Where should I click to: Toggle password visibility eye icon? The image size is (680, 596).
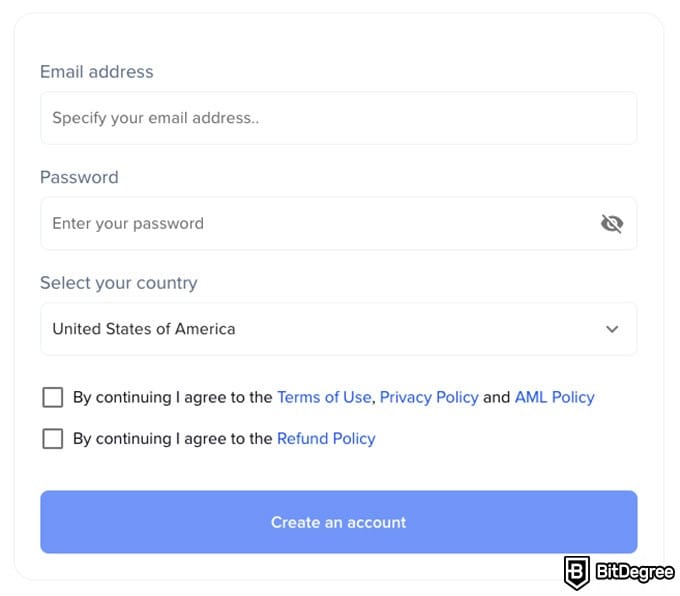pos(611,224)
